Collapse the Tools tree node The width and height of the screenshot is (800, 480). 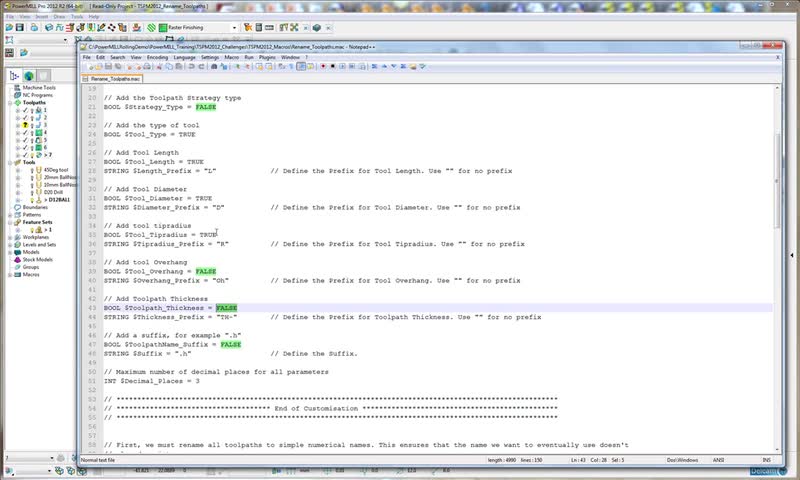point(10,163)
